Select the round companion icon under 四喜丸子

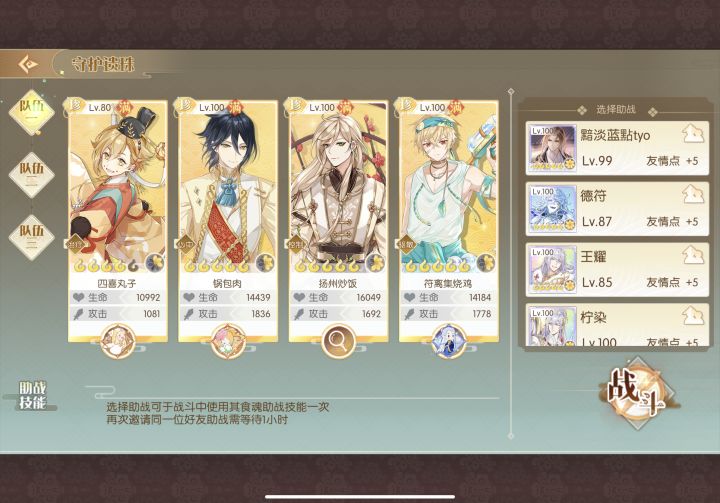118,341
